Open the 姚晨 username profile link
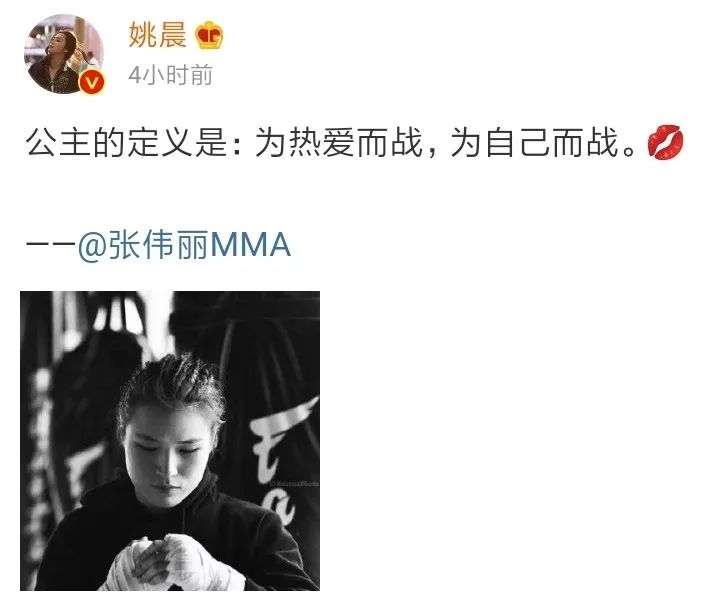 [158, 34]
